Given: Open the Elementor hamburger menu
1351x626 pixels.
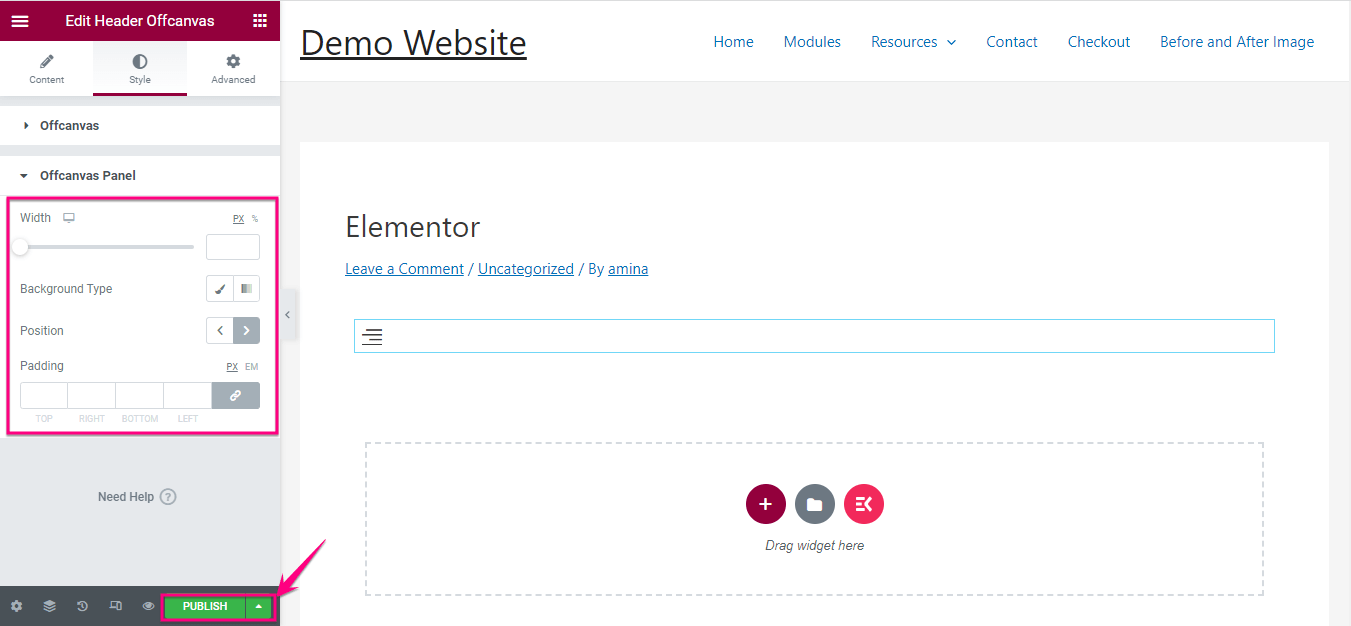Looking at the screenshot, I should (20, 21).
